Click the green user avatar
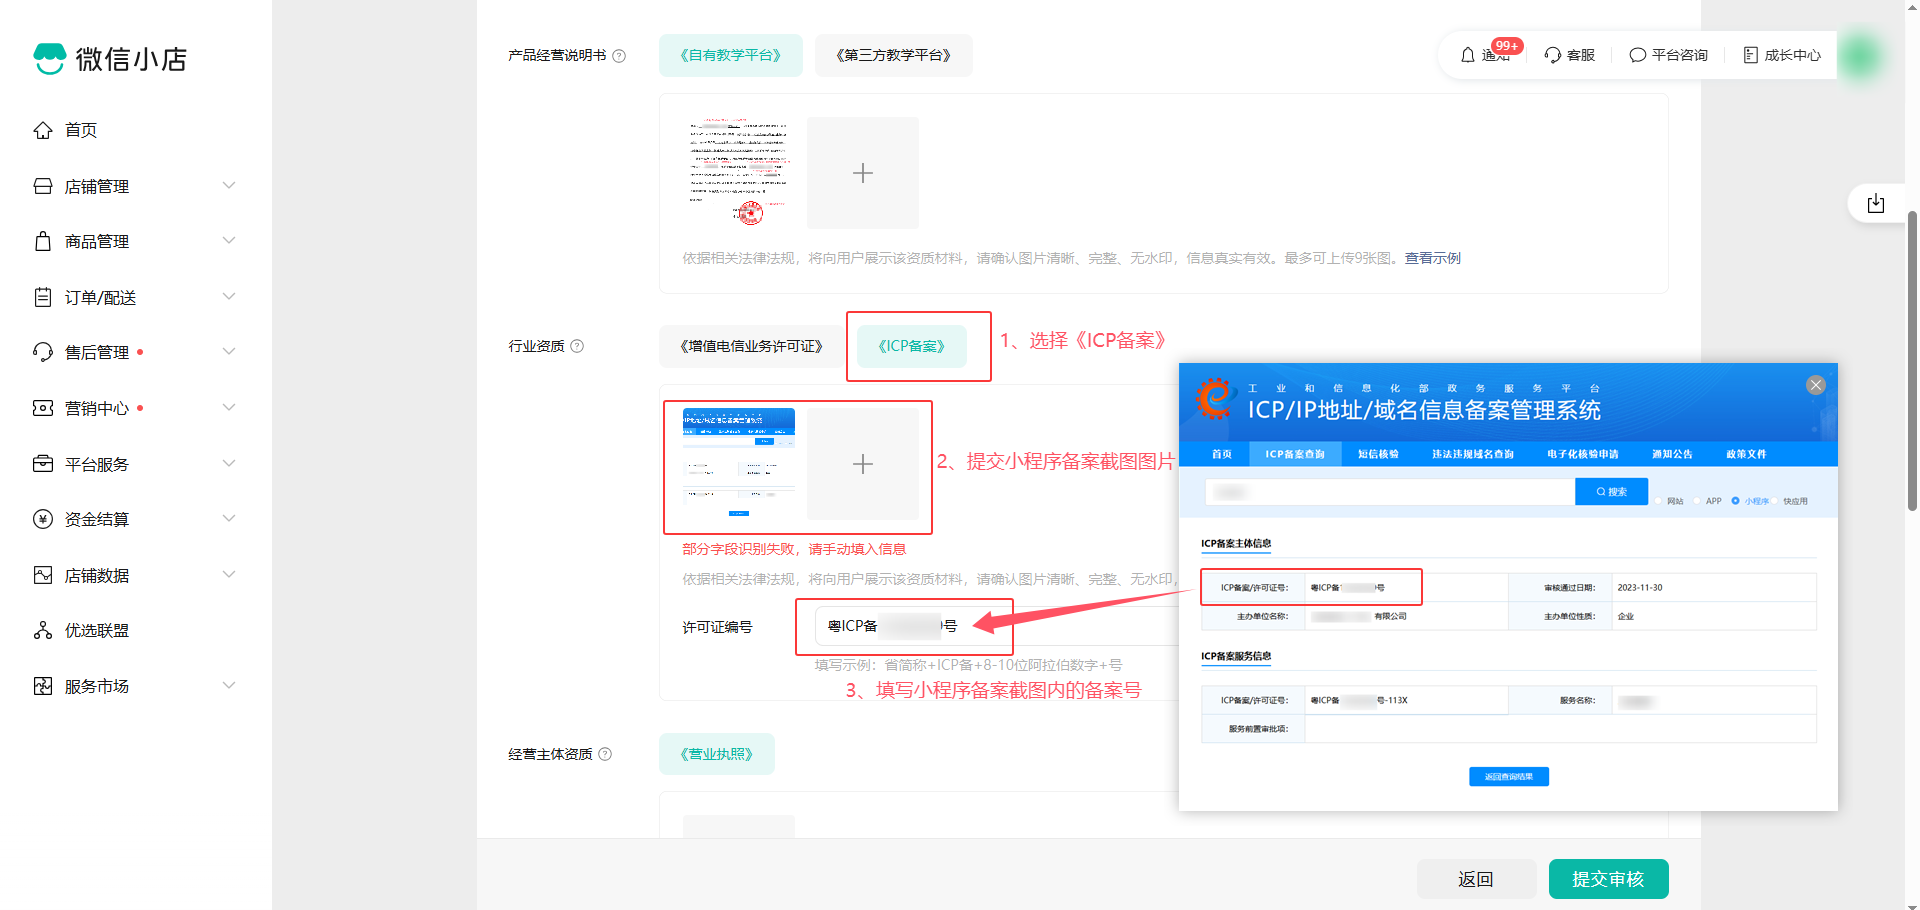Viewport: 1920px width, 910px height. coord(1861,55)
